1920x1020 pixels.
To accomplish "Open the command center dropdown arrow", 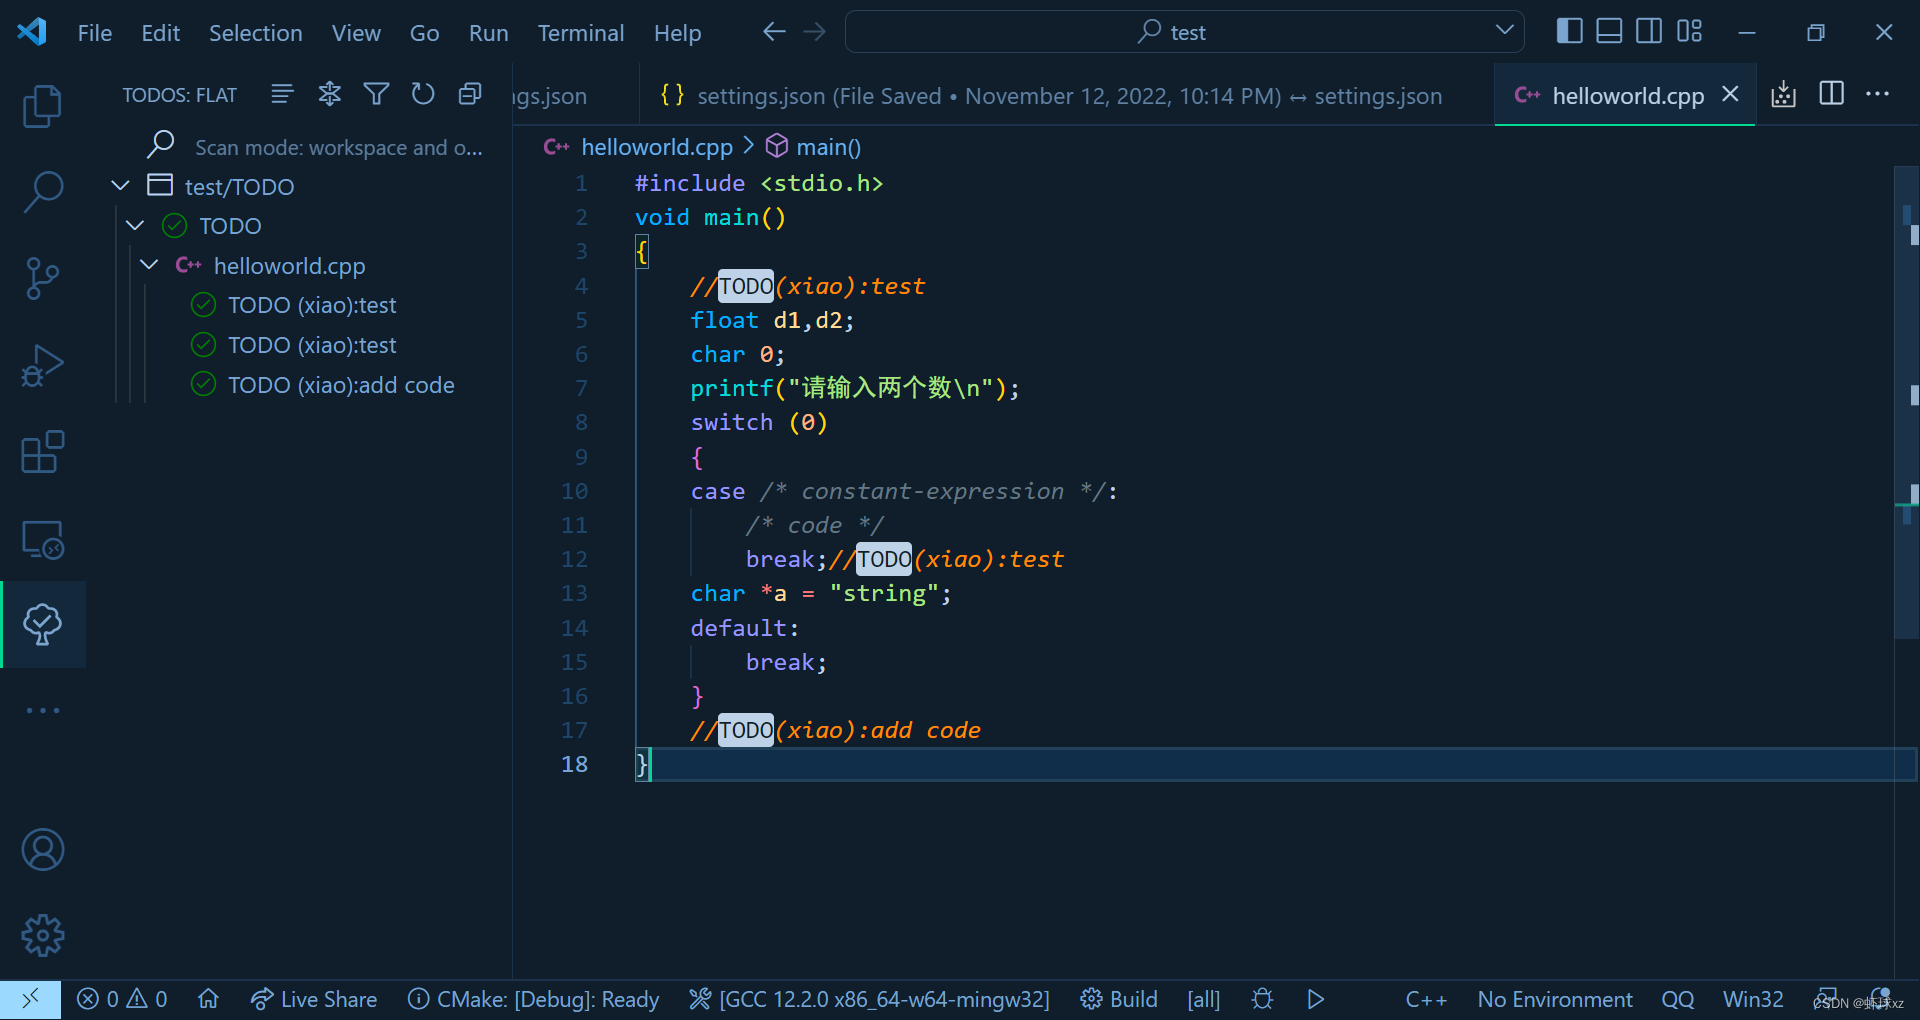I will click(x=1503, y=31).
